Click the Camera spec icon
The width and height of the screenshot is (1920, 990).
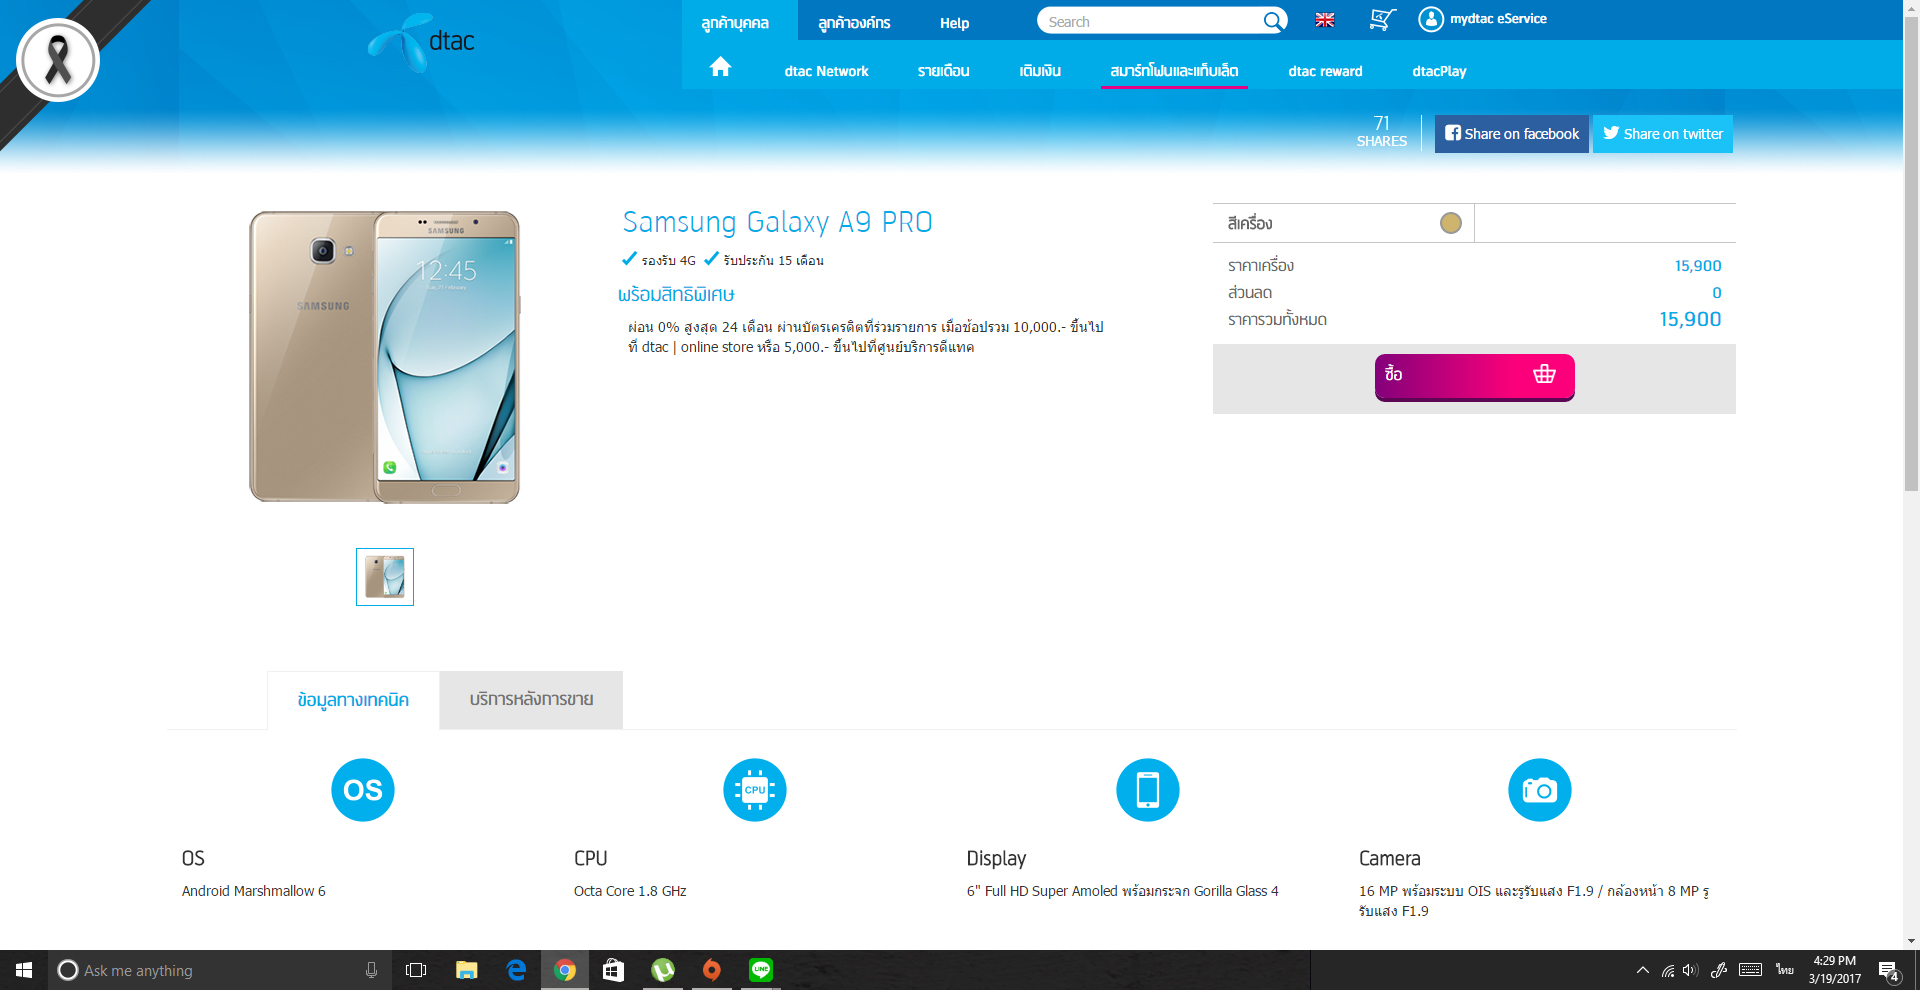pos(1540,790)
